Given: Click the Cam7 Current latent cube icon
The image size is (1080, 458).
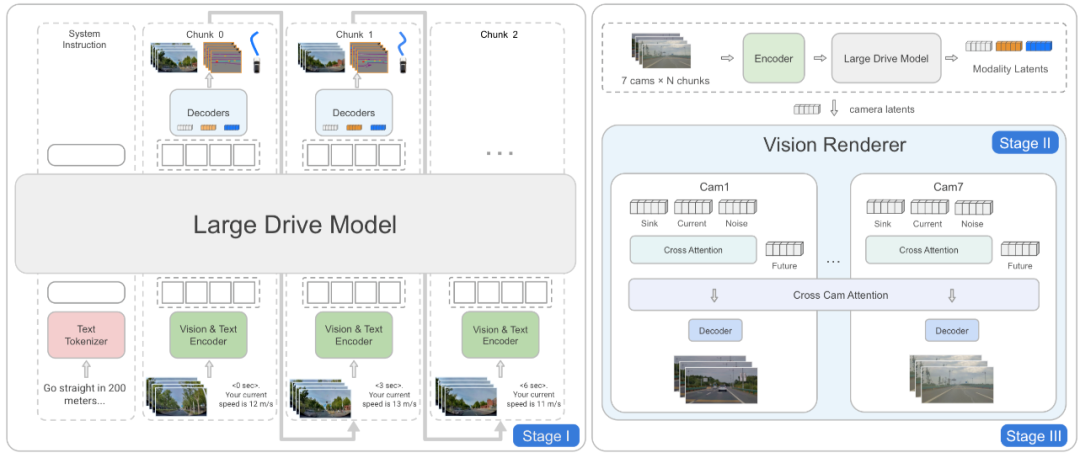Looking at the screenshot, I should click(929, 207).
